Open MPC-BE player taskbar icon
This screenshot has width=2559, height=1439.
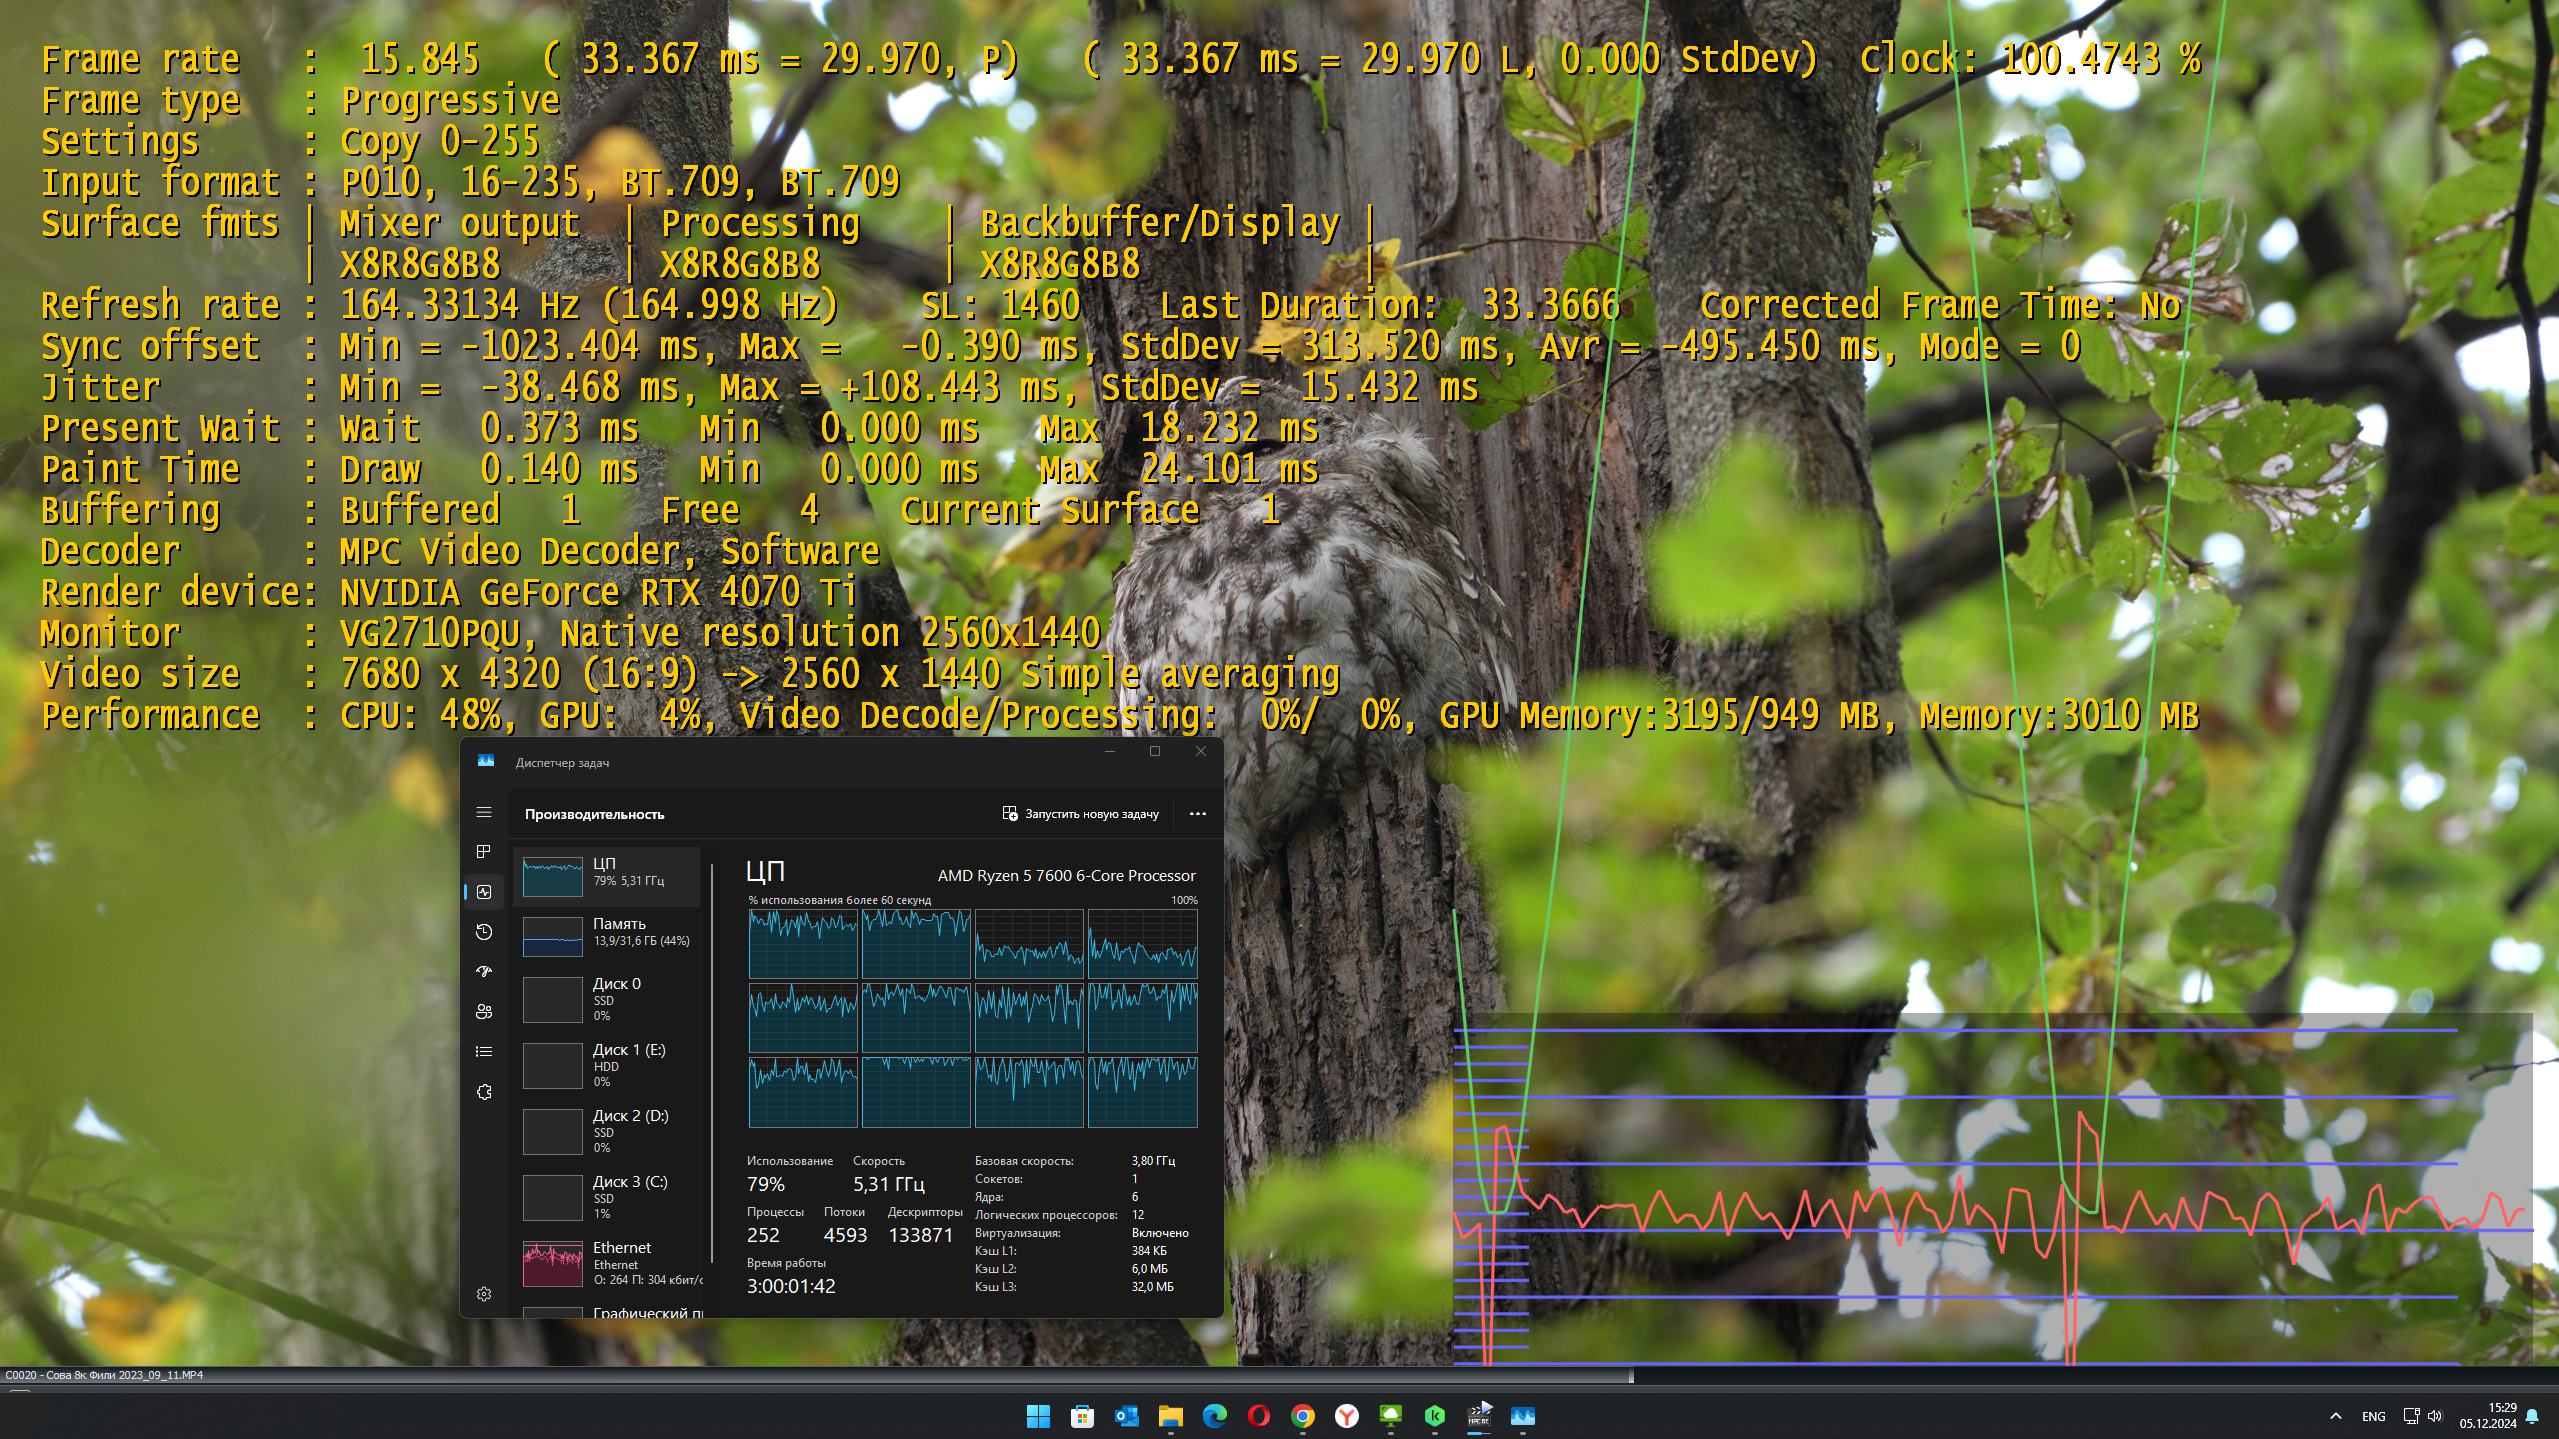coord(1479,1415)
